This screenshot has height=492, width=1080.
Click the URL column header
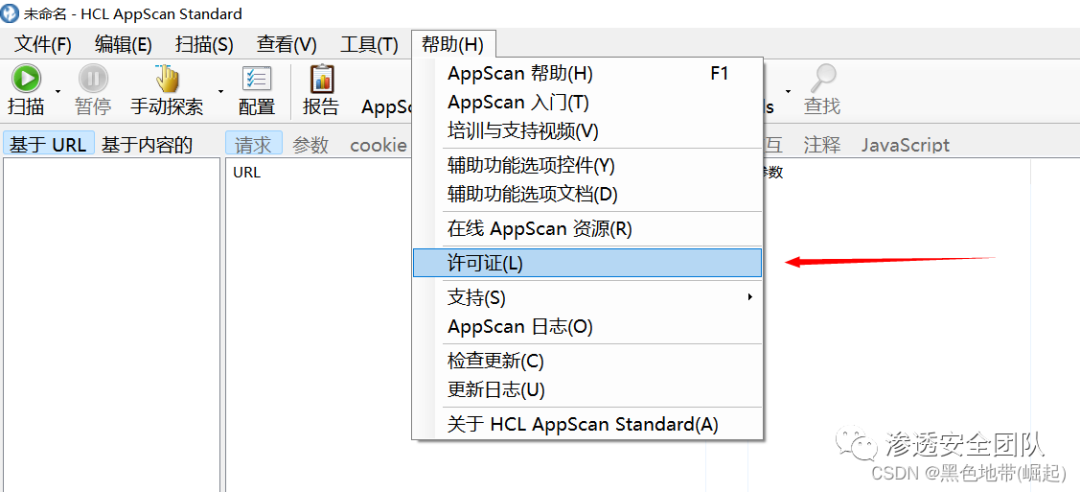[x=247, y=173]
